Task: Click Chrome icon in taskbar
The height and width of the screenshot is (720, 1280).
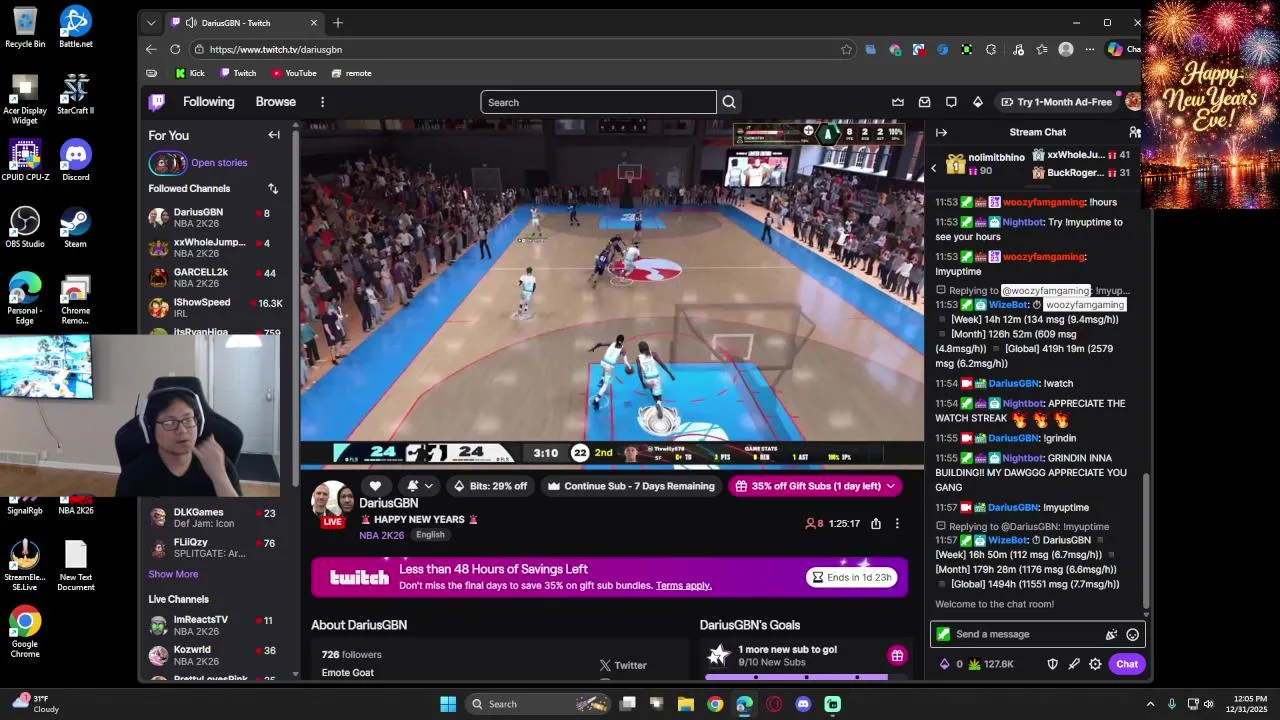Action: click(x=715, y=704)
